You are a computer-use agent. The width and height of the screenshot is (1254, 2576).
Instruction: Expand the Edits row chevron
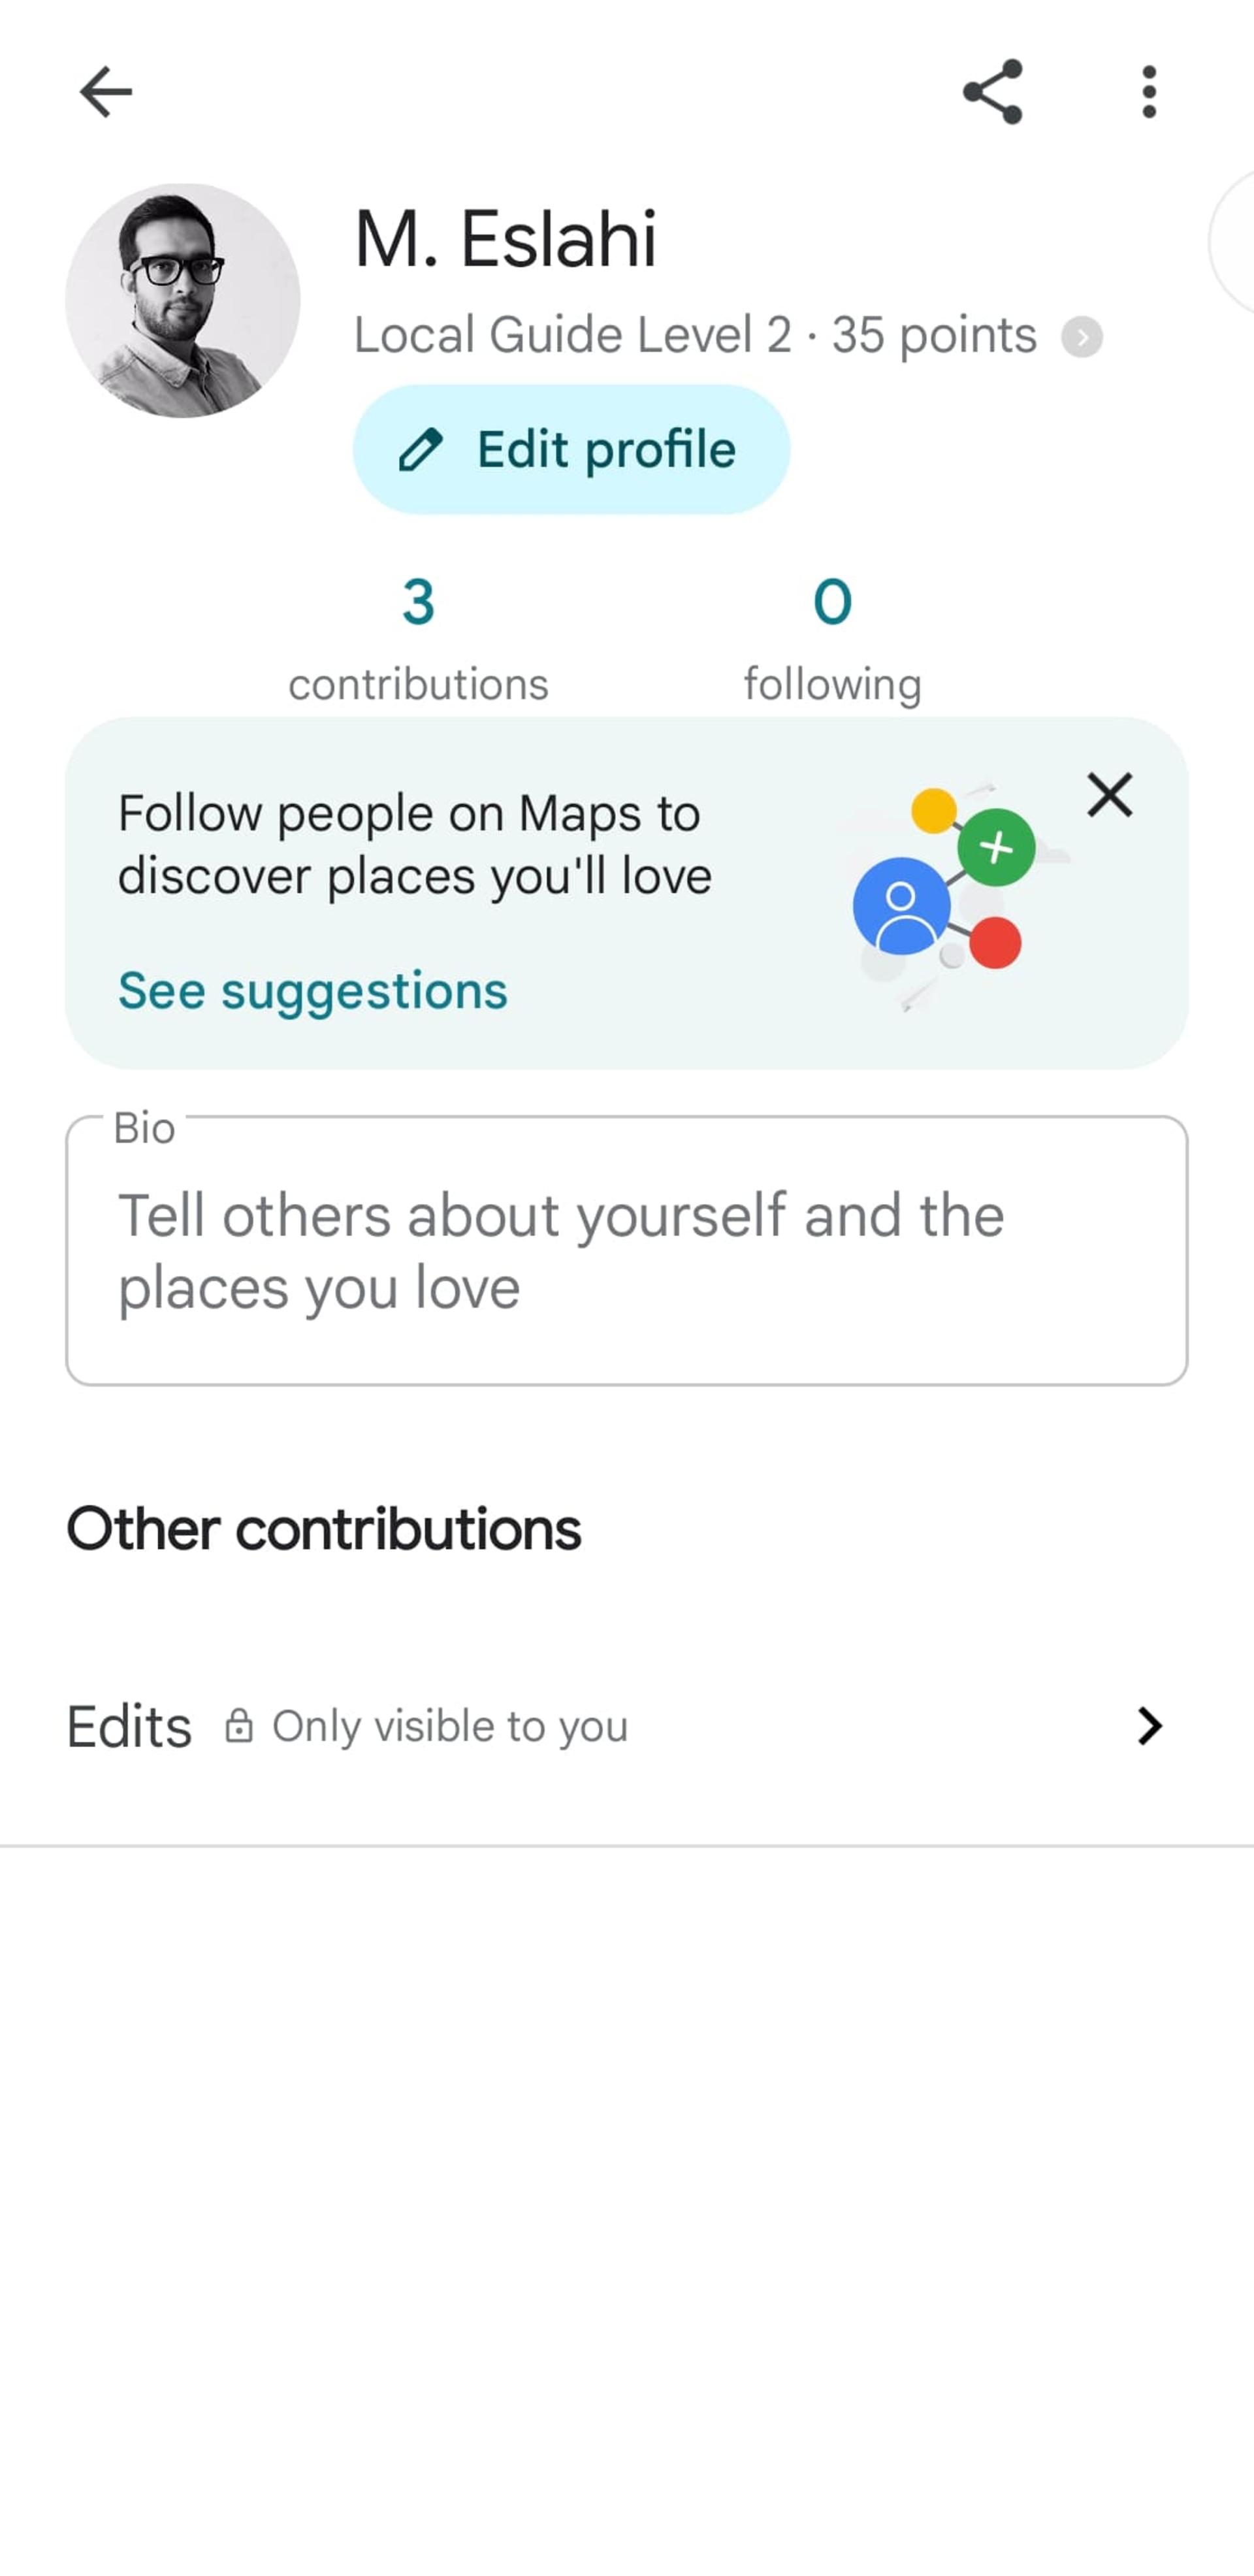[1150, 1726]
